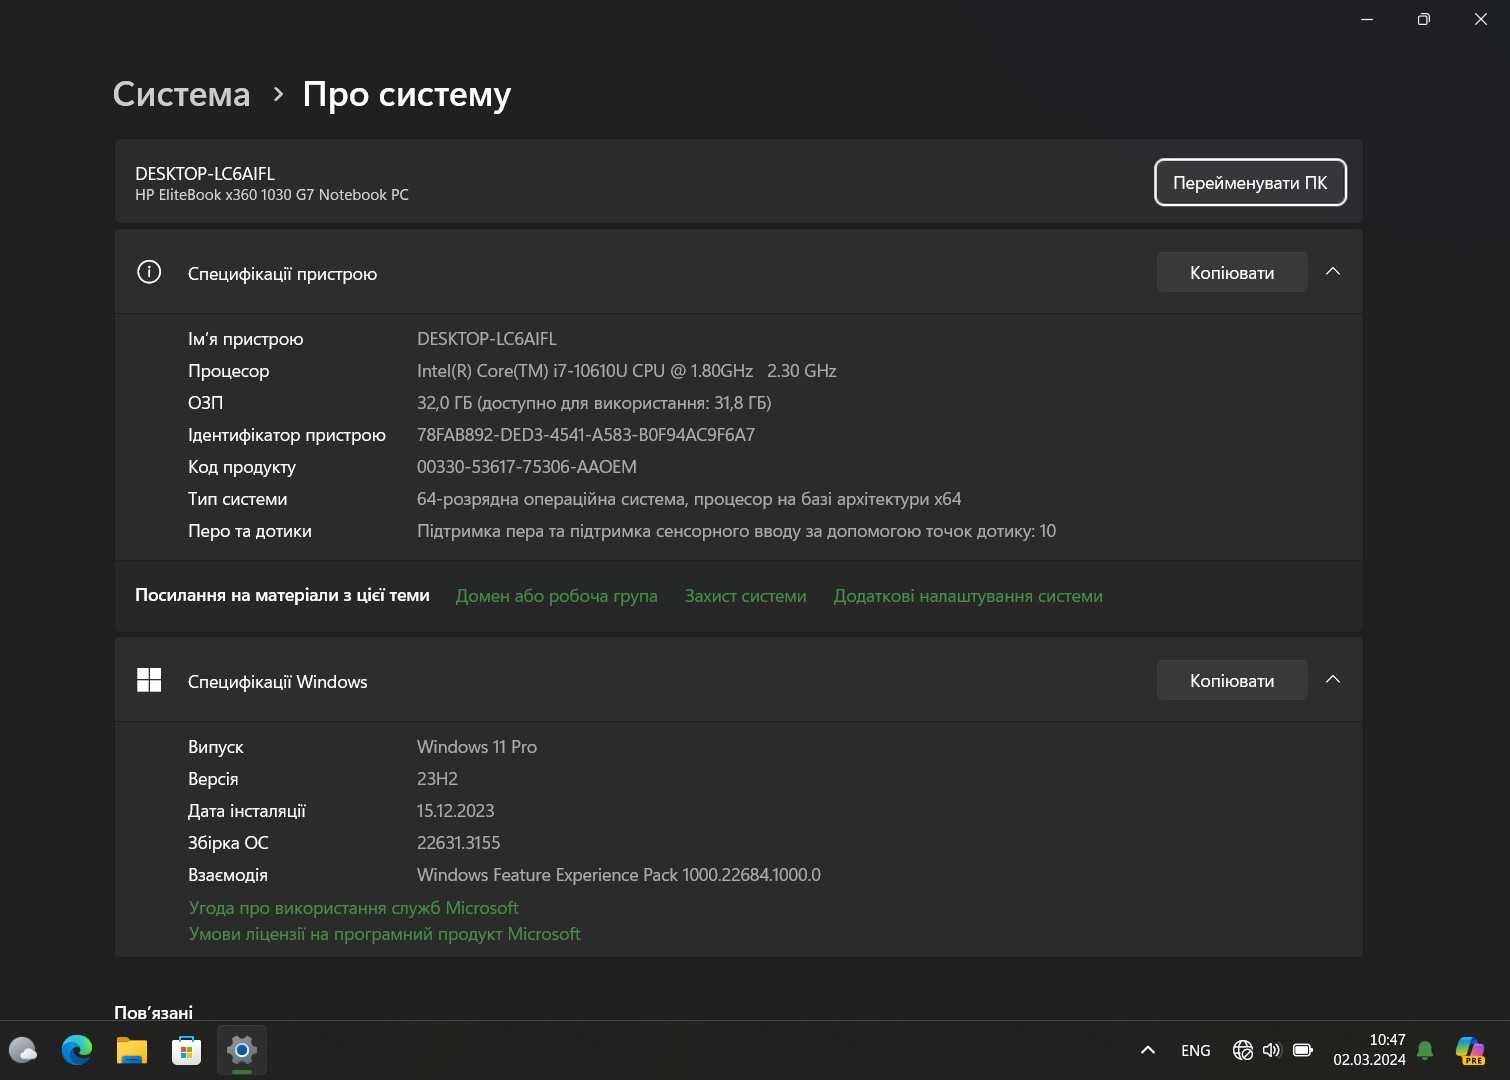Copy Windows specifications with Копіювати

click(x=1232, y=680)
